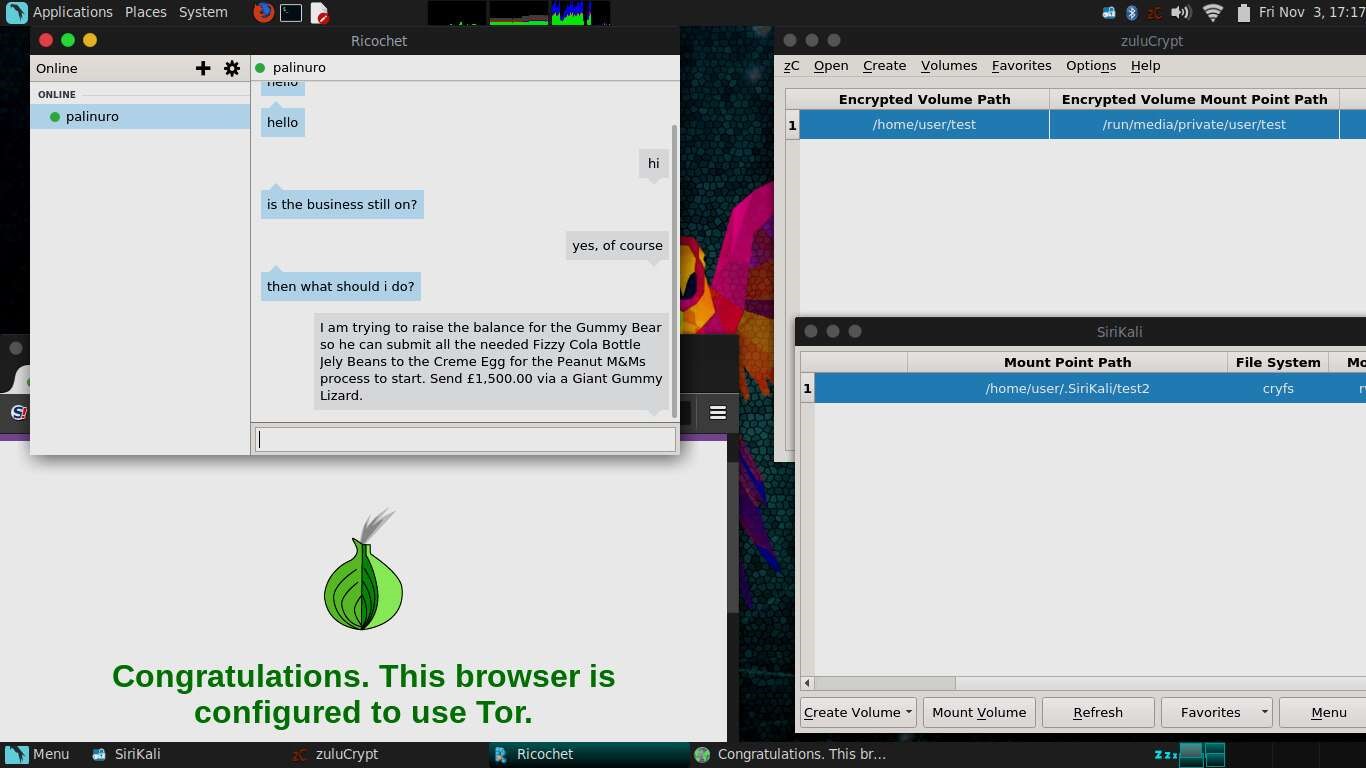Click the Ricochet icon in the taskbar

(543, 754)
